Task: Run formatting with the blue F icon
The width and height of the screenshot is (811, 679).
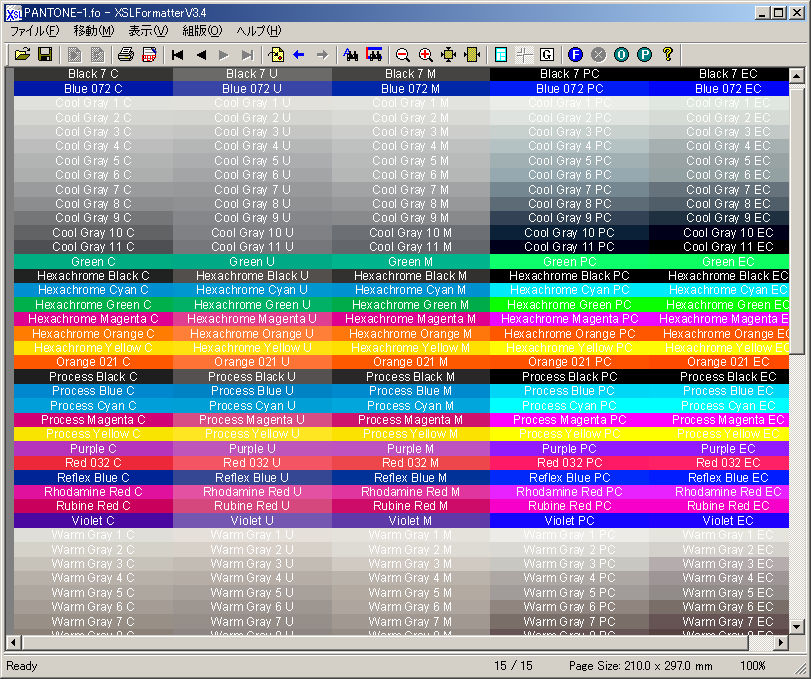Action: tap(575, 54)
